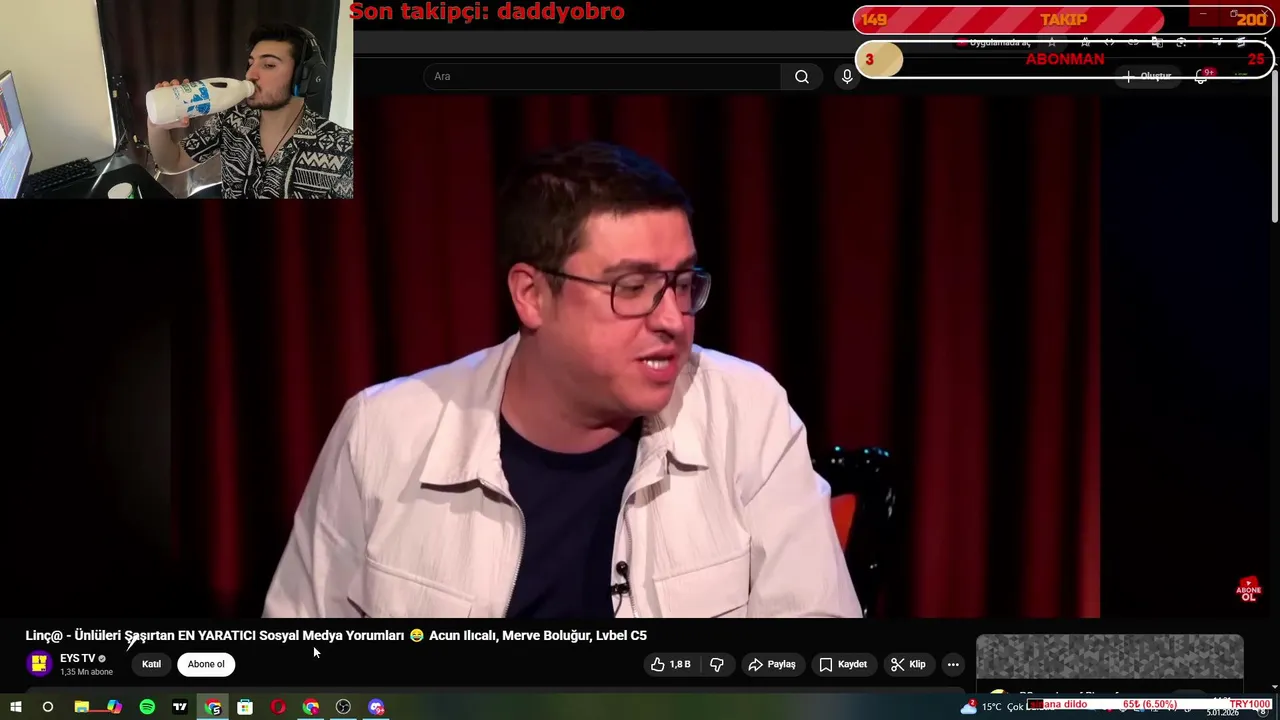Click the YouTube search magnifier icon
Screen dimensions: 1280x720
coord(802,77)
